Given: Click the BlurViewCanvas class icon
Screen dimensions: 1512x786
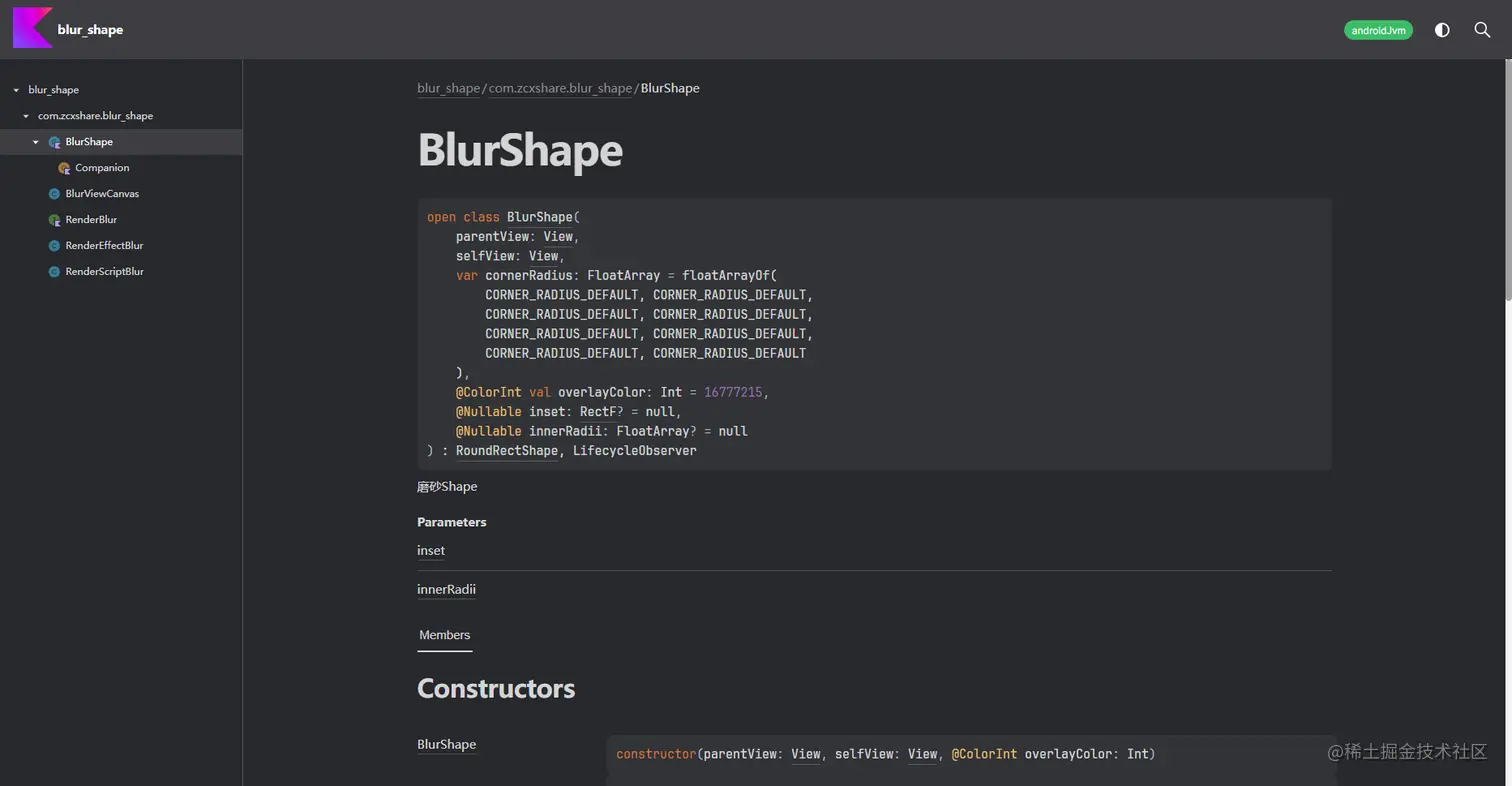Looking at the screenshot, I should pyautogui.click(x=52, y=193).
